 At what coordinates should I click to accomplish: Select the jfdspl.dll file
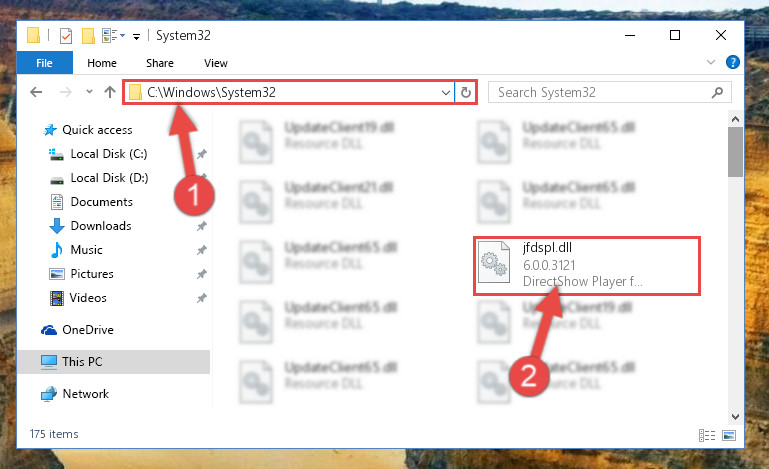click(587, 265)
